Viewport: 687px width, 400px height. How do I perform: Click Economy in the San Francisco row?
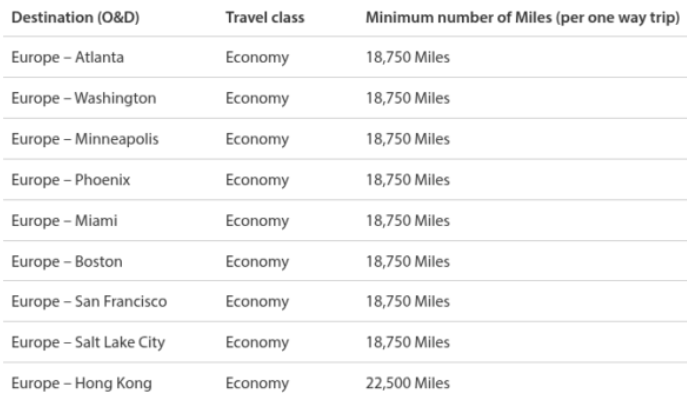[x=257, y=302]
